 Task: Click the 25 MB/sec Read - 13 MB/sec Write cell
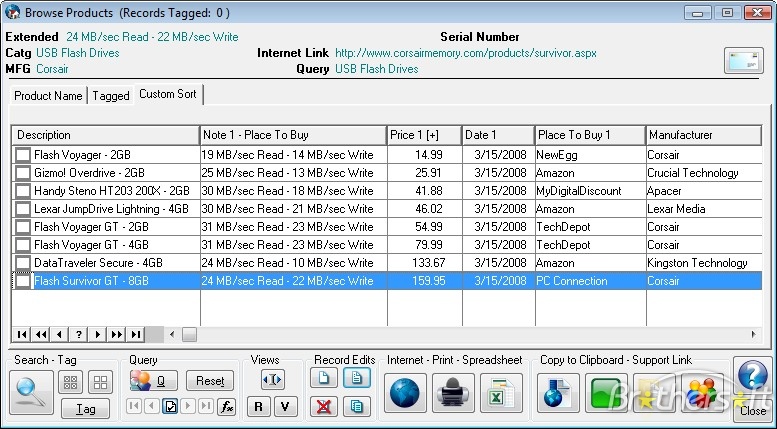coord(294,173)
